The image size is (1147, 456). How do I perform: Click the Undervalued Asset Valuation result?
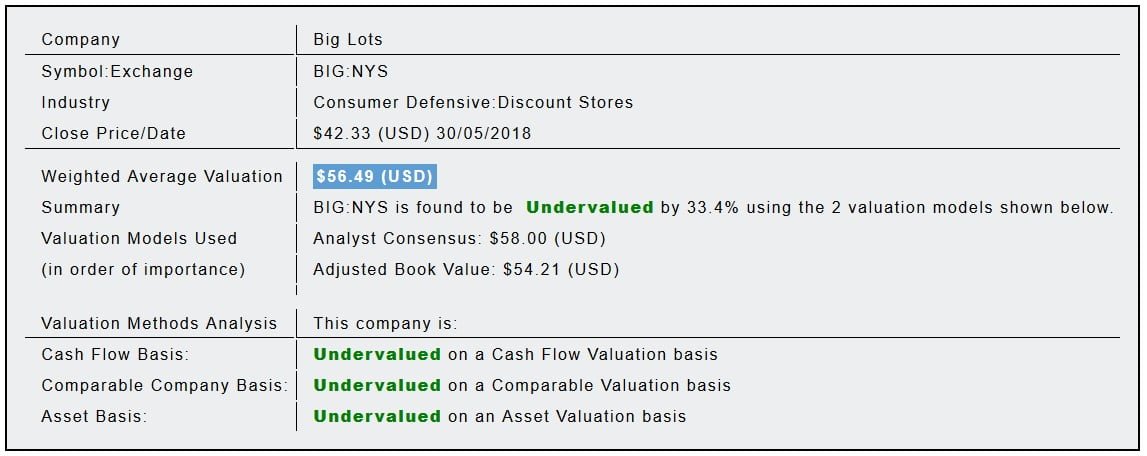pos(500,416)
